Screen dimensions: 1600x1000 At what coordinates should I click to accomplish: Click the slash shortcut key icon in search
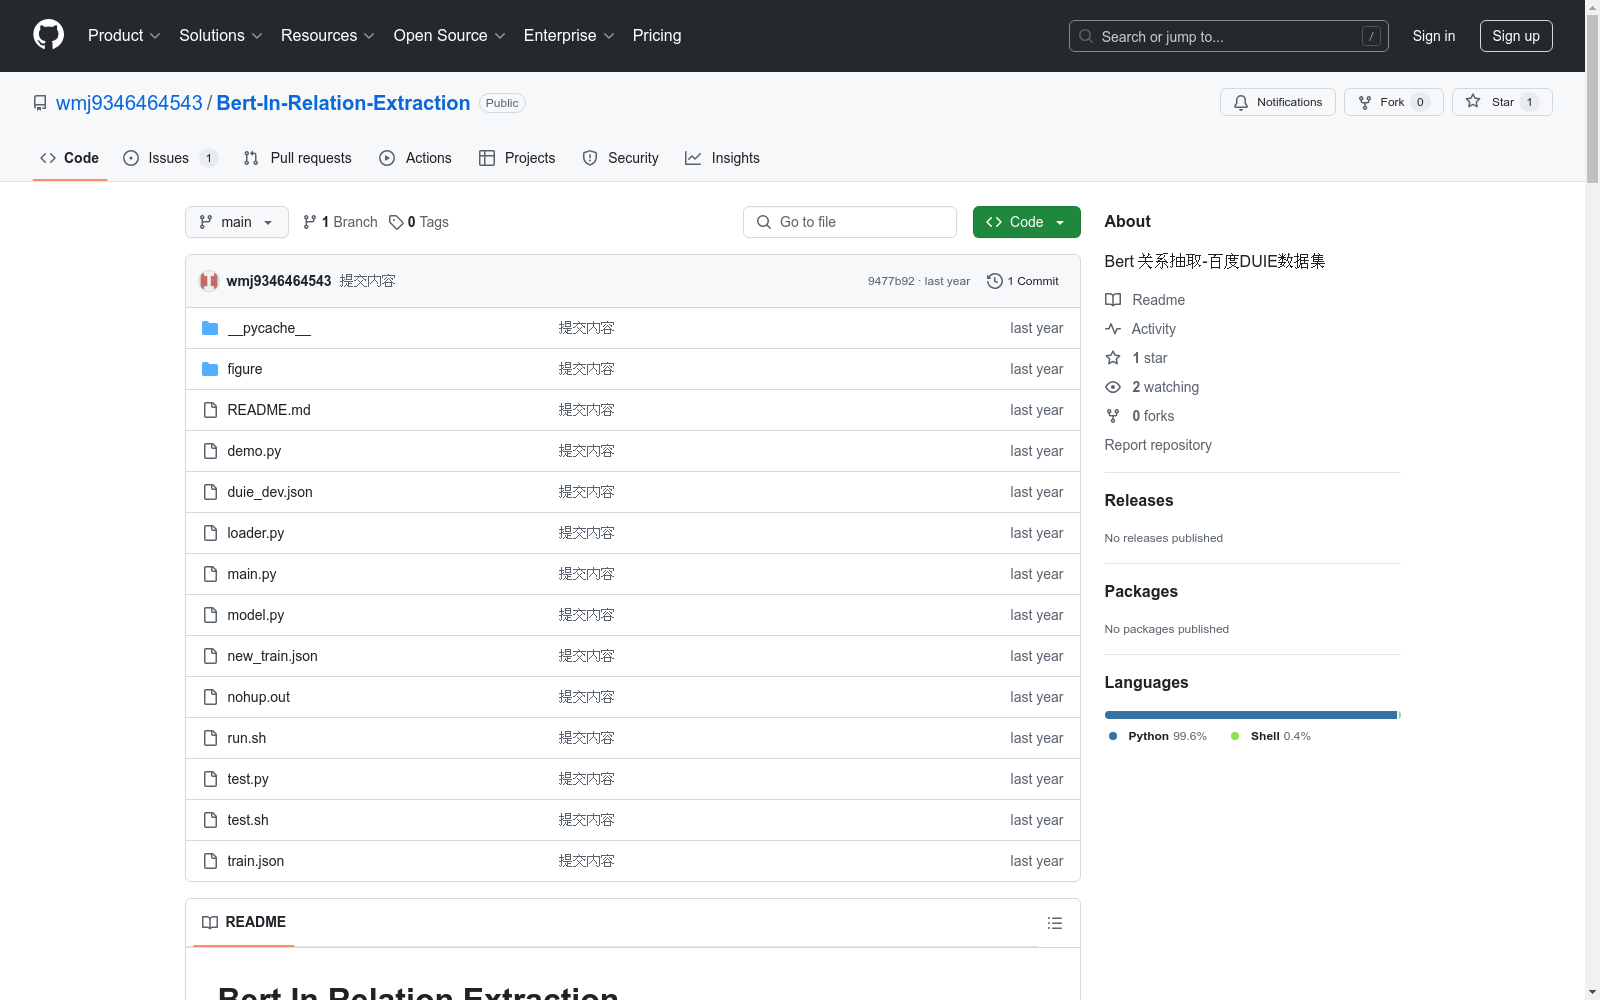1371,36
